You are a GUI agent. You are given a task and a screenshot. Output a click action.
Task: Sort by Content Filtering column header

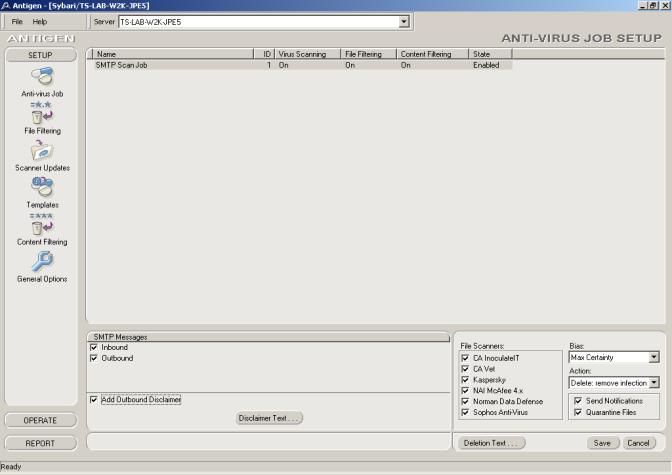(432, 54)
